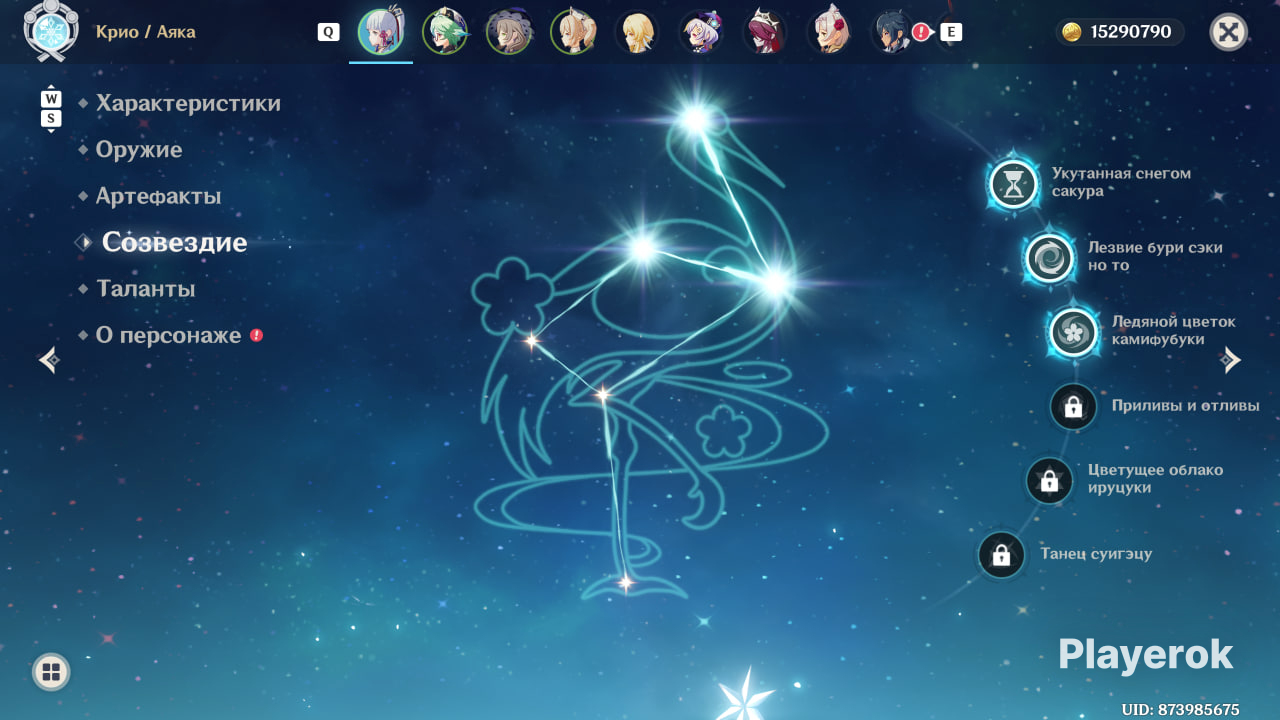The height and width of the screenshot is (720, 1280).
Task: Click the Cryo element emblem
Action: (x=50, y=30)
